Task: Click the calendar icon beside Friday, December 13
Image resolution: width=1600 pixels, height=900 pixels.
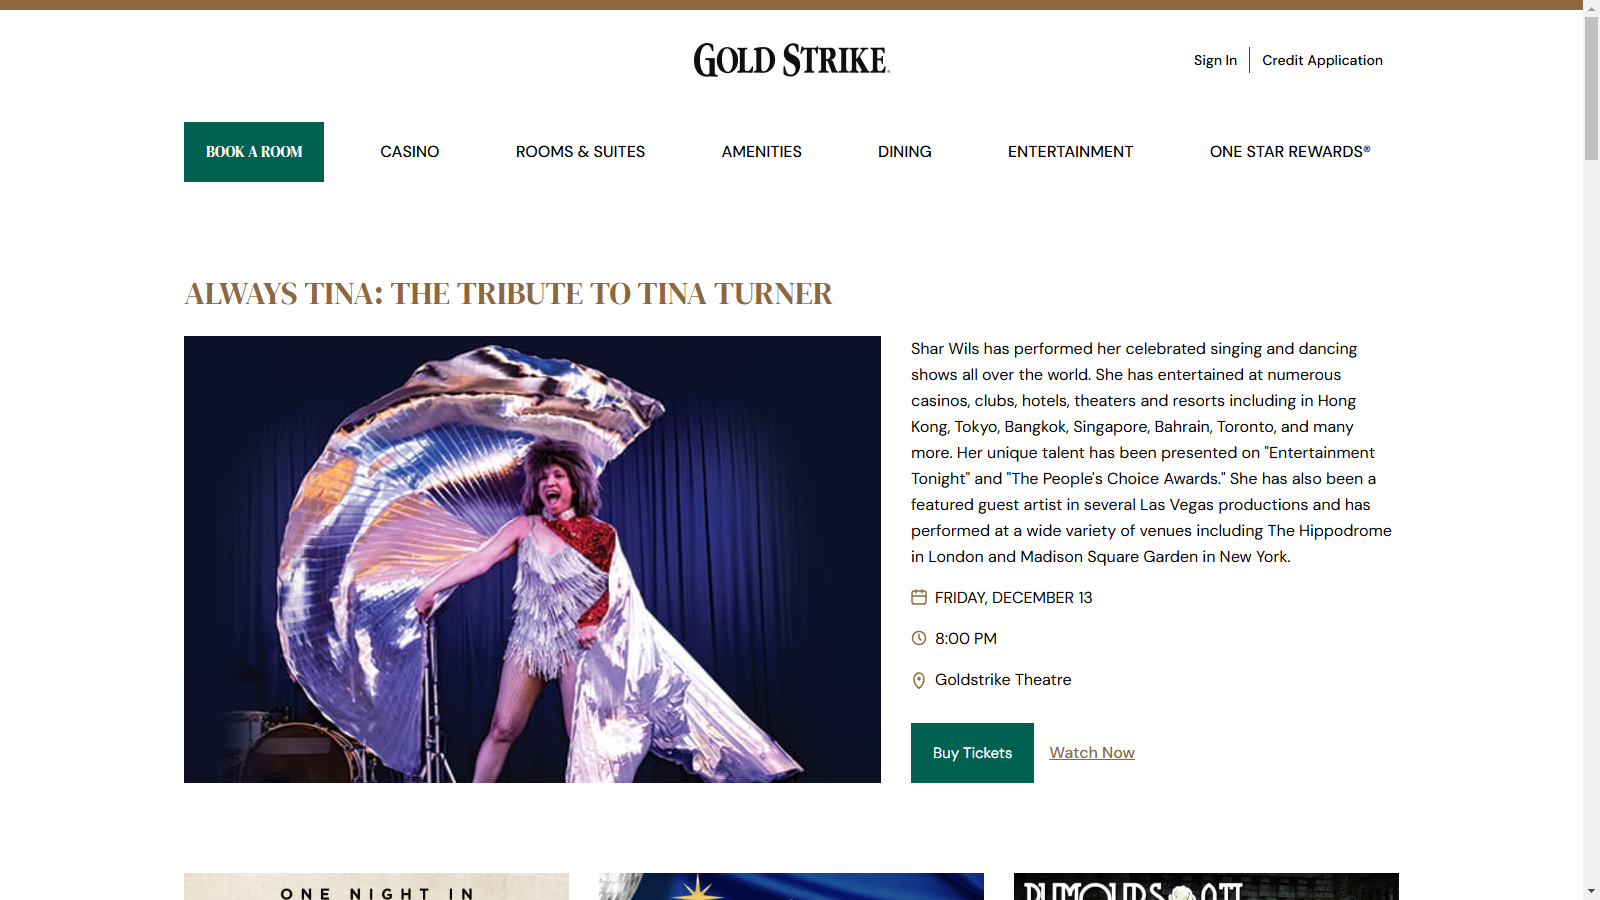Action: 919,597
